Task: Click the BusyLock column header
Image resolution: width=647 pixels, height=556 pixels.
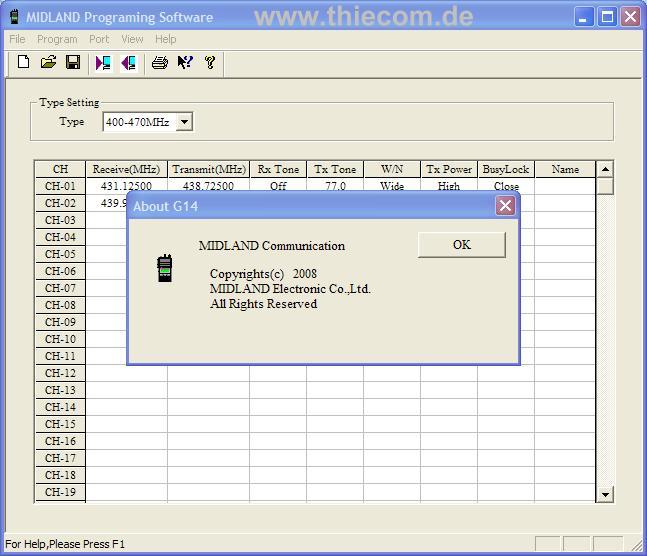Action: [506, 169]
